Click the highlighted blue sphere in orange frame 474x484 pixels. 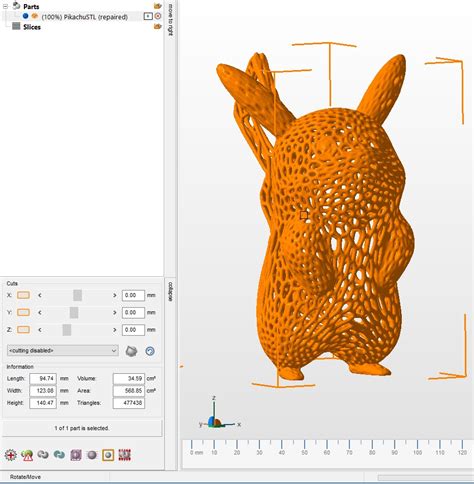coord(108,455)
